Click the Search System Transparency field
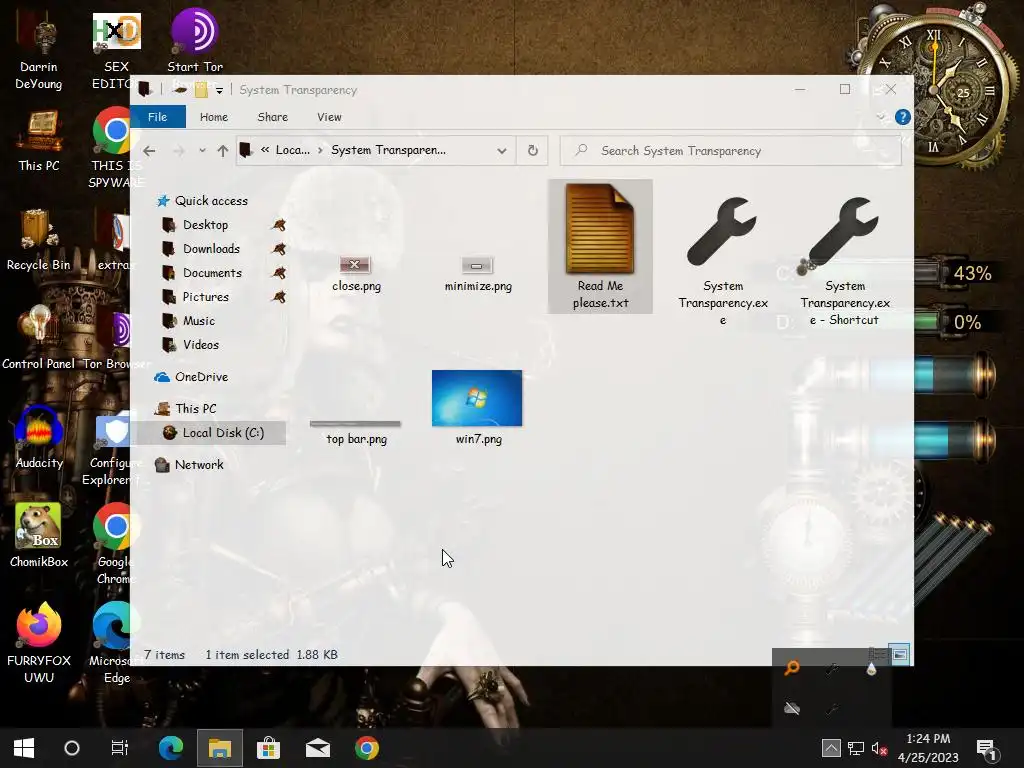Screen dimensions: 1024x768 point(731,151)
